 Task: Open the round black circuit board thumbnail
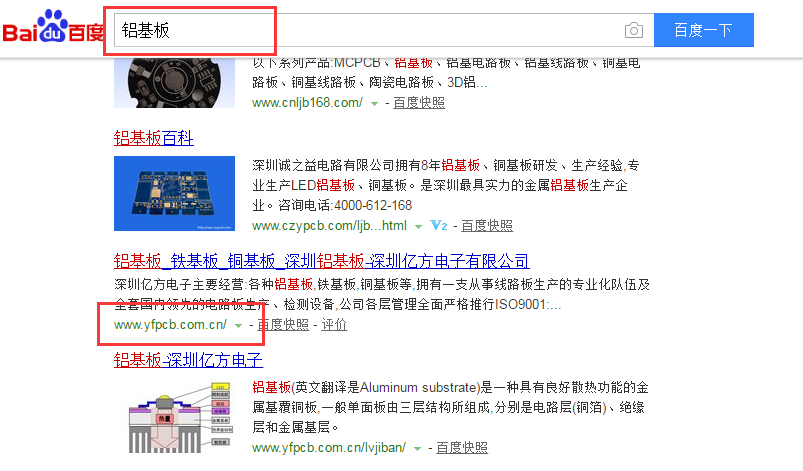coord(175,83)
